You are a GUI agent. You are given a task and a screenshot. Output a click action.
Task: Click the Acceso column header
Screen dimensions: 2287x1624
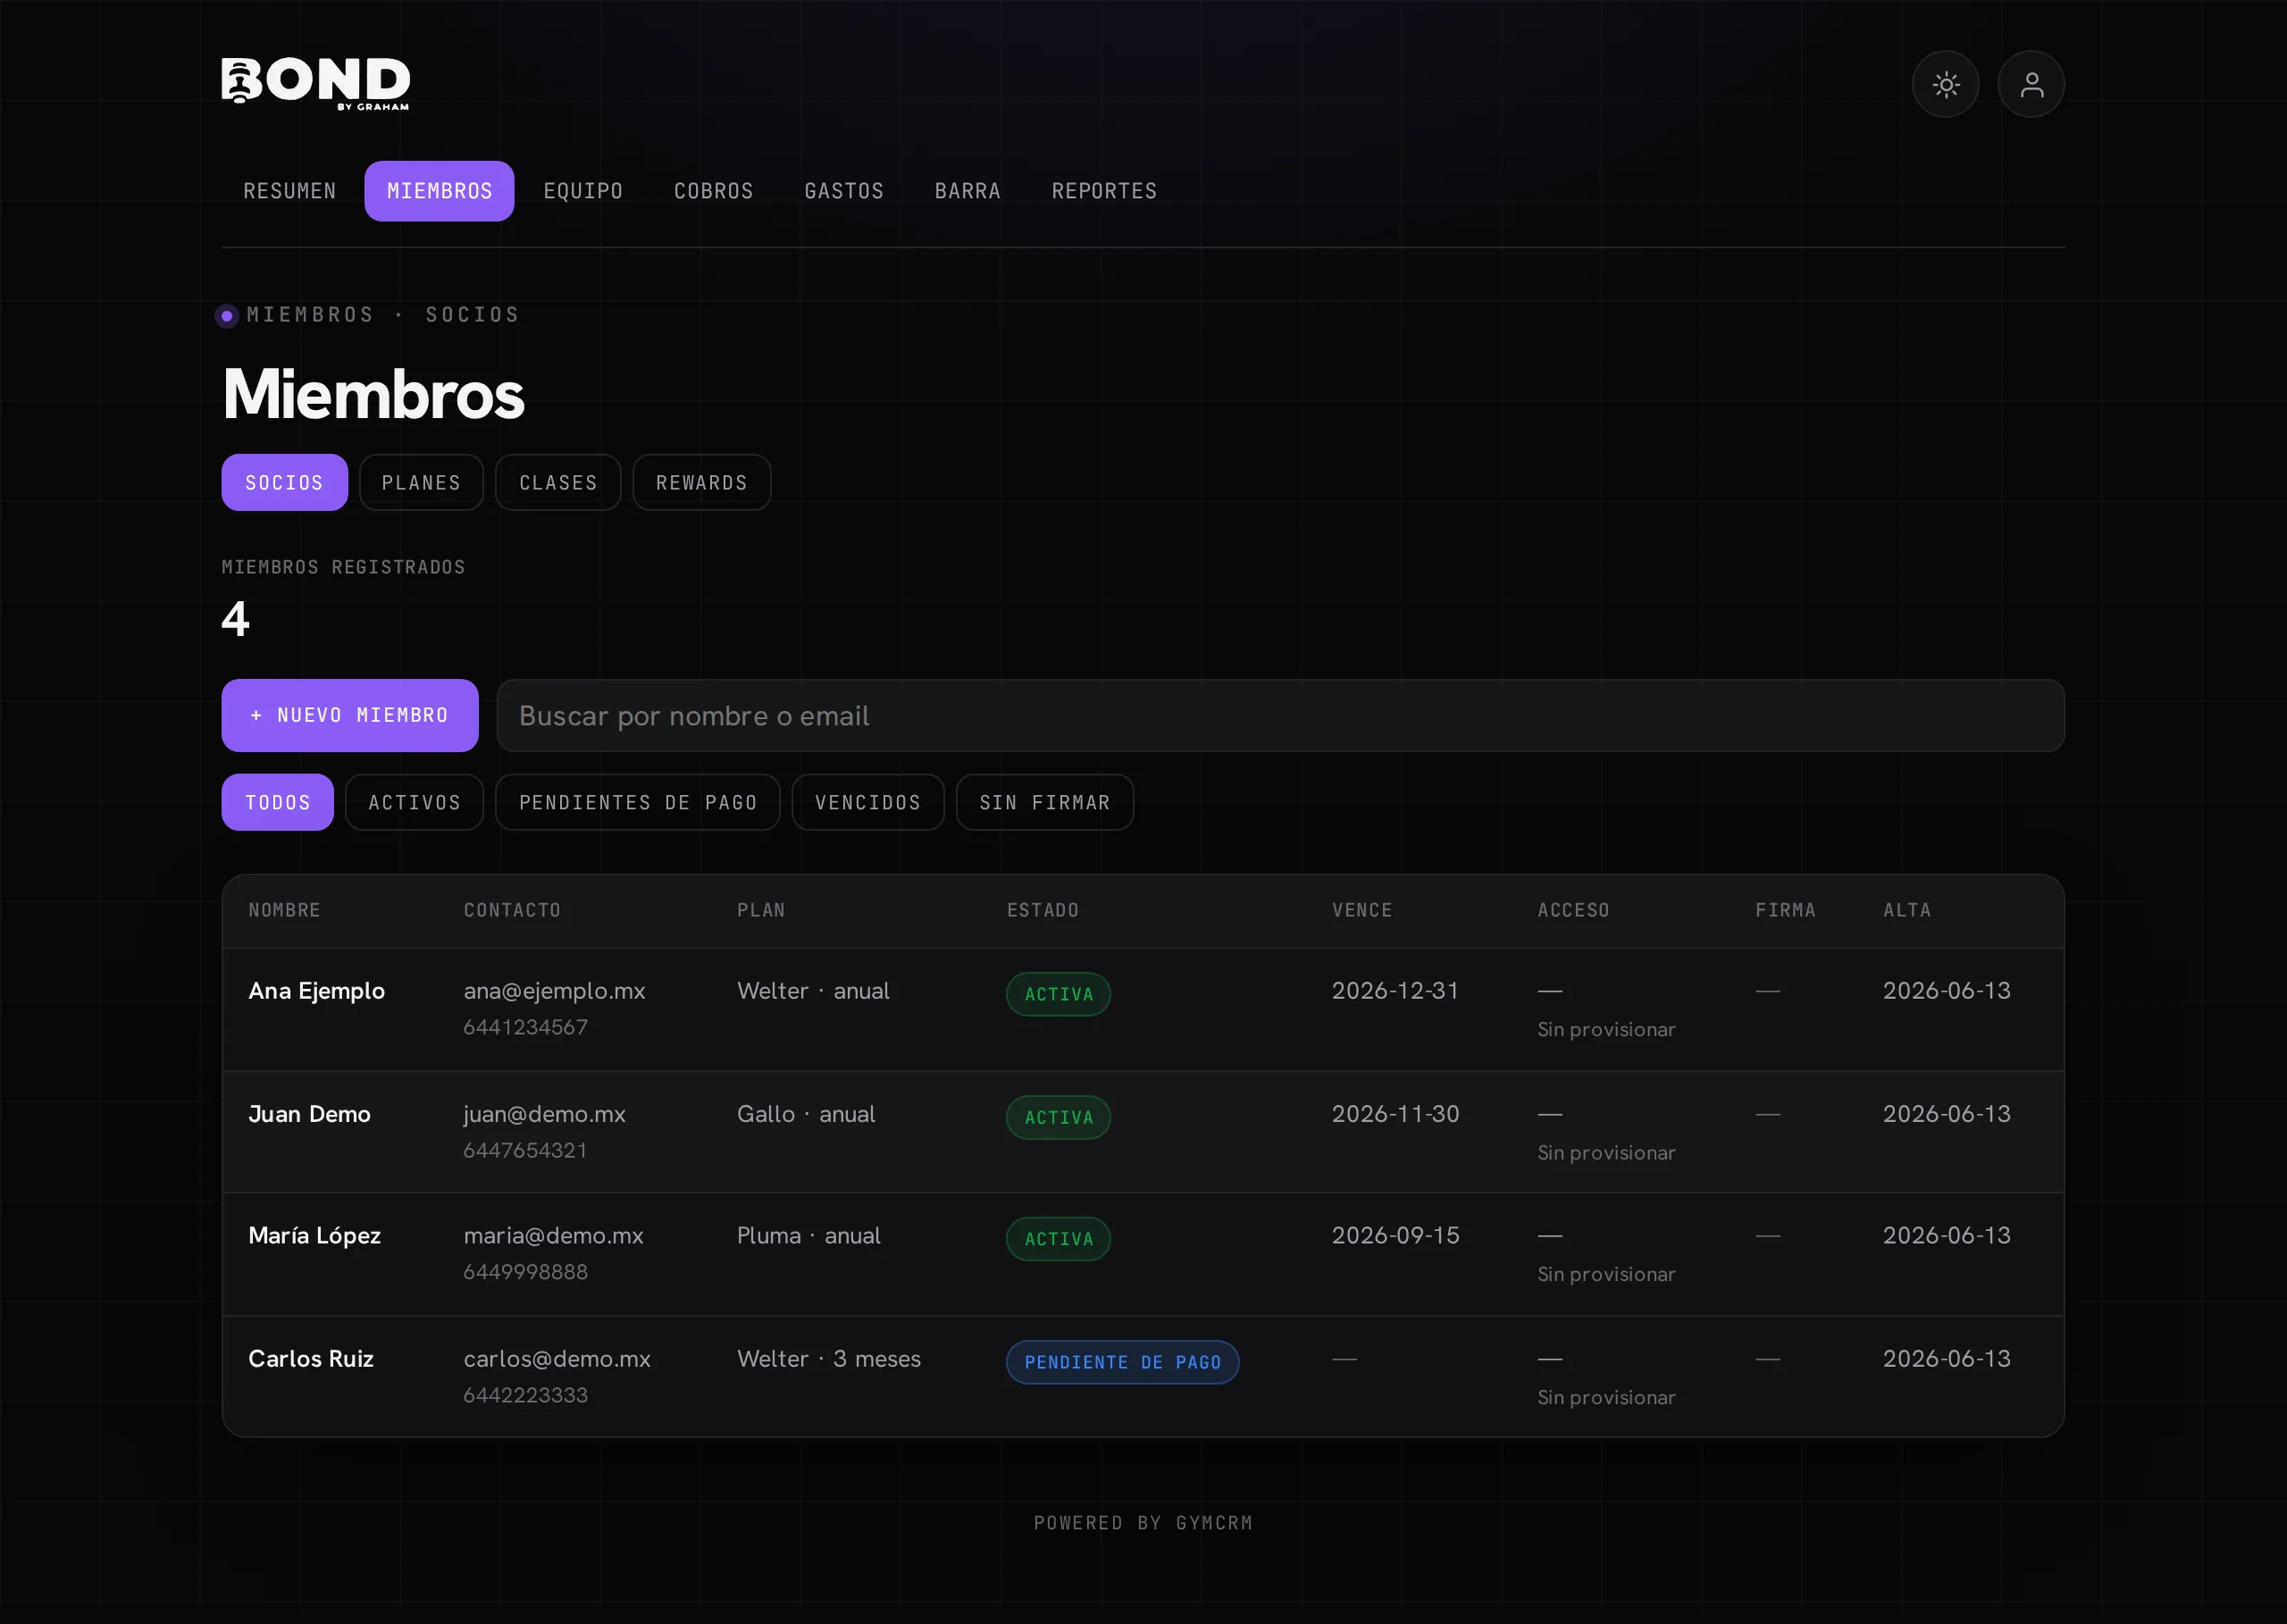pos(1574,911)
